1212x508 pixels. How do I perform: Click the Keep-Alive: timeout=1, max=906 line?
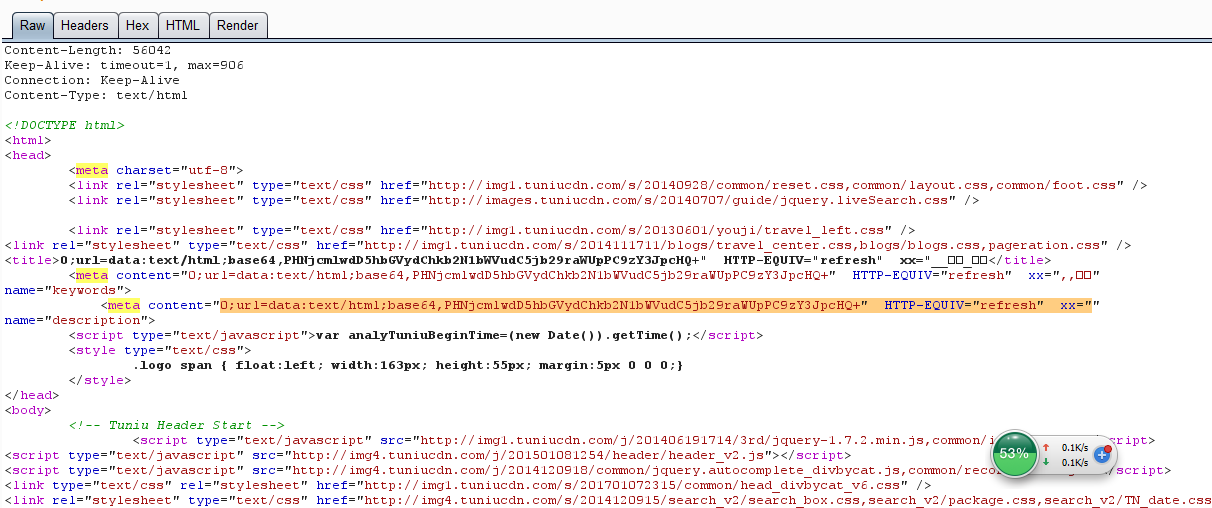point(124,65)
